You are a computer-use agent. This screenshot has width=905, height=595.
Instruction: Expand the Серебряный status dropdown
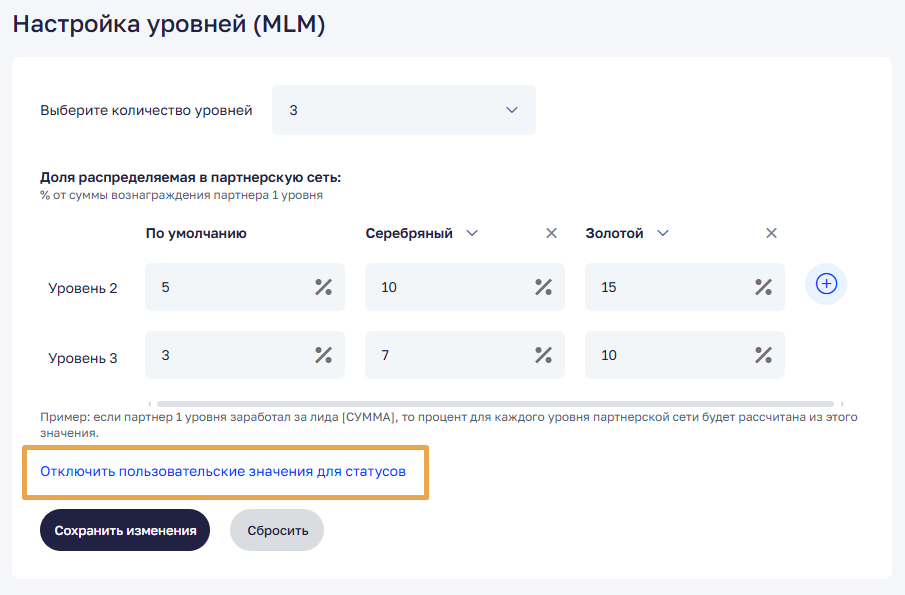[472, 233]
